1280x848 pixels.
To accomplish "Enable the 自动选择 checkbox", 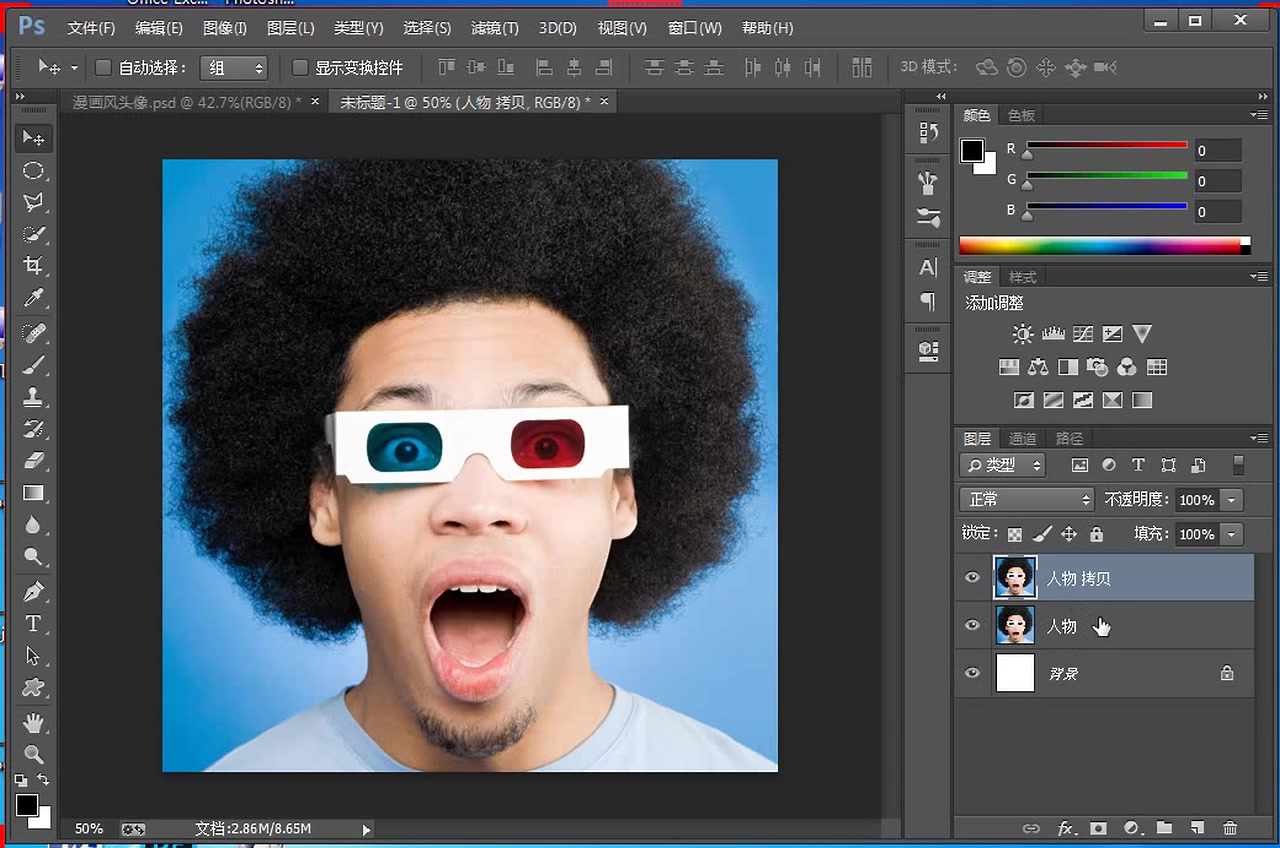I will point(103,68).
